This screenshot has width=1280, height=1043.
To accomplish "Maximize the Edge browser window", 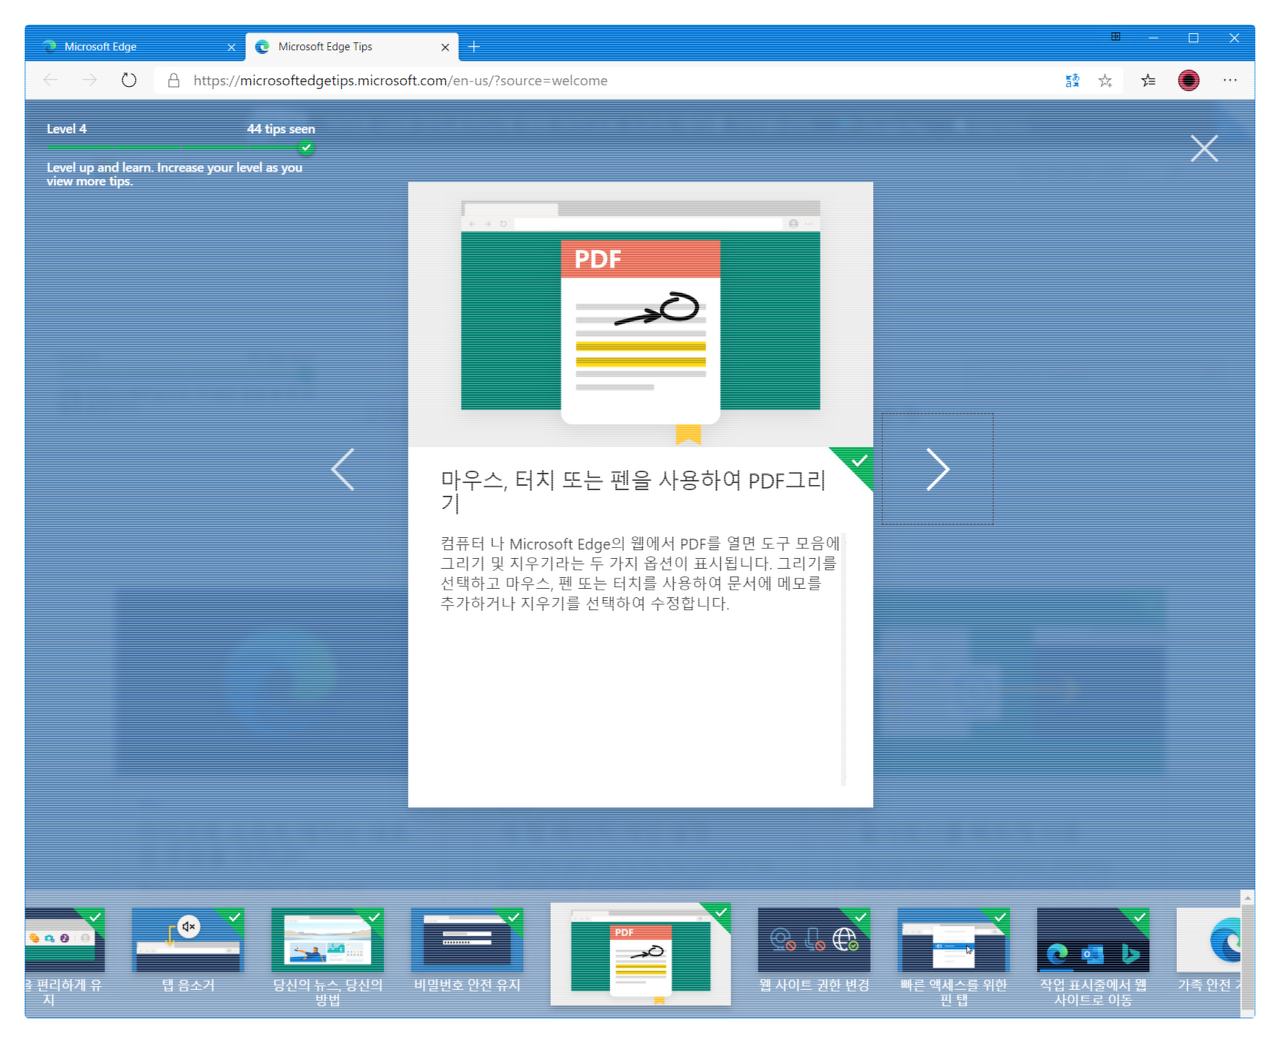I will point(1193,37).
